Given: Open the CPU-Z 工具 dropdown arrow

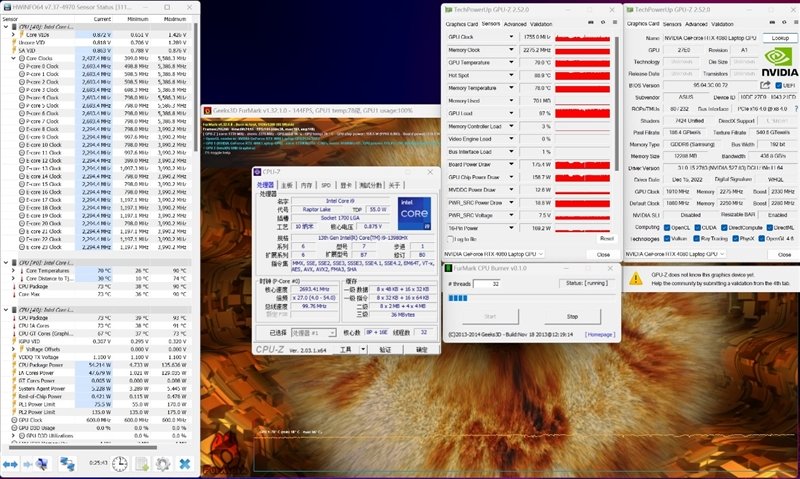Looking at the screenshot, I should click(363, 349).
